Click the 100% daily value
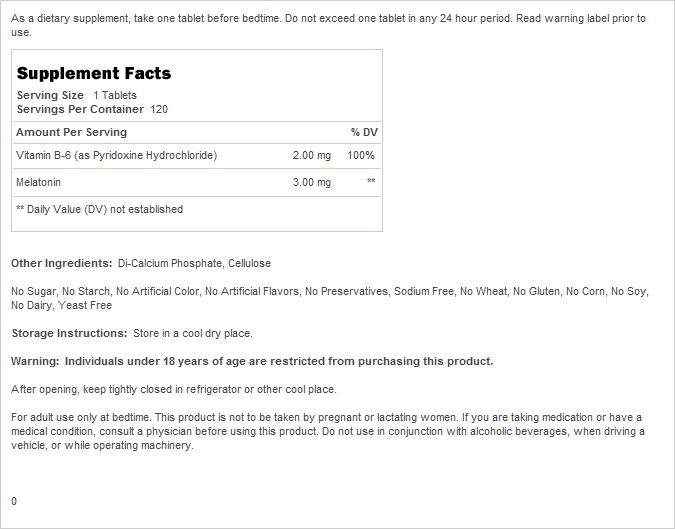675x529 pixels. pyautogui.click(x=361, y=155)
